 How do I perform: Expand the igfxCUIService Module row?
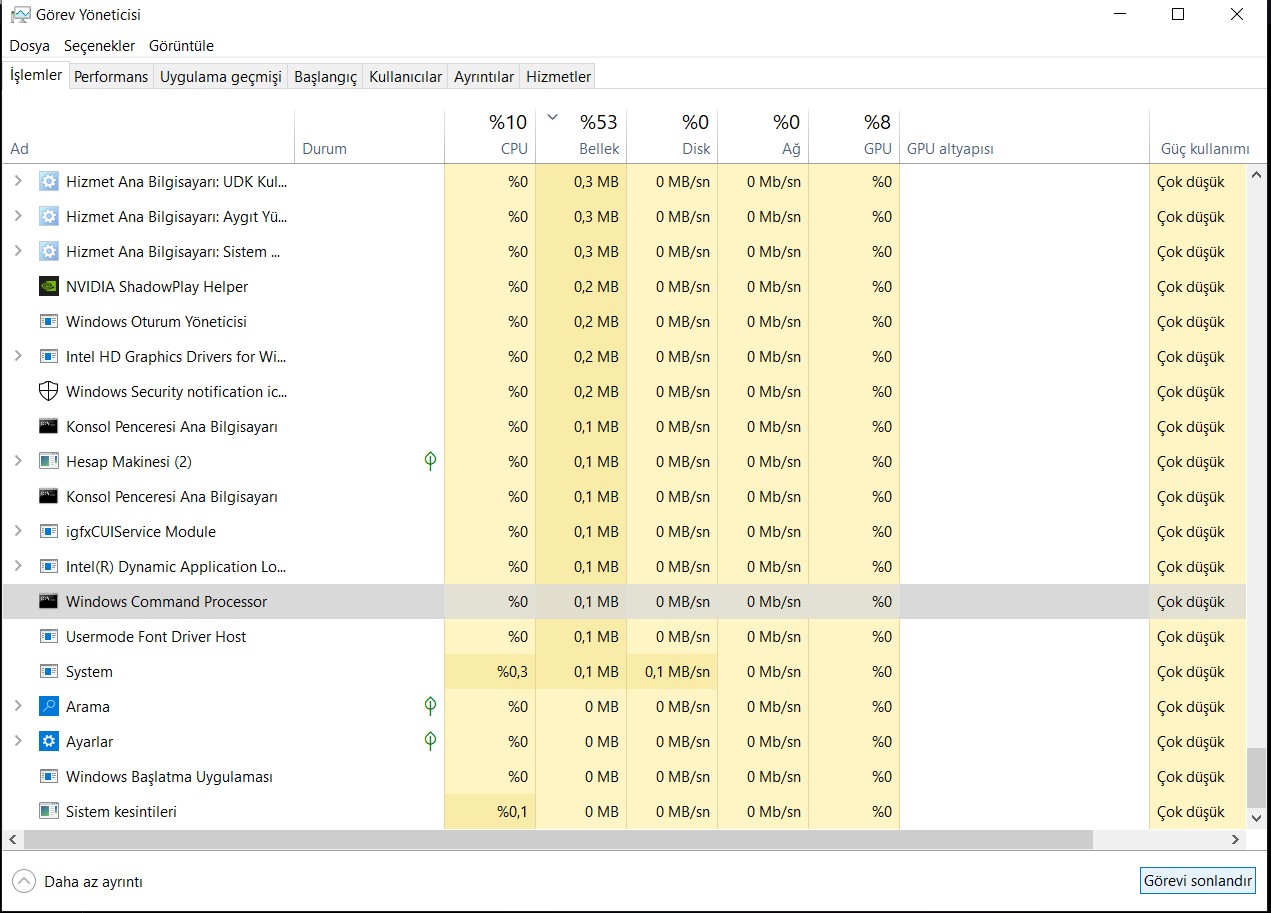point(17,531)
